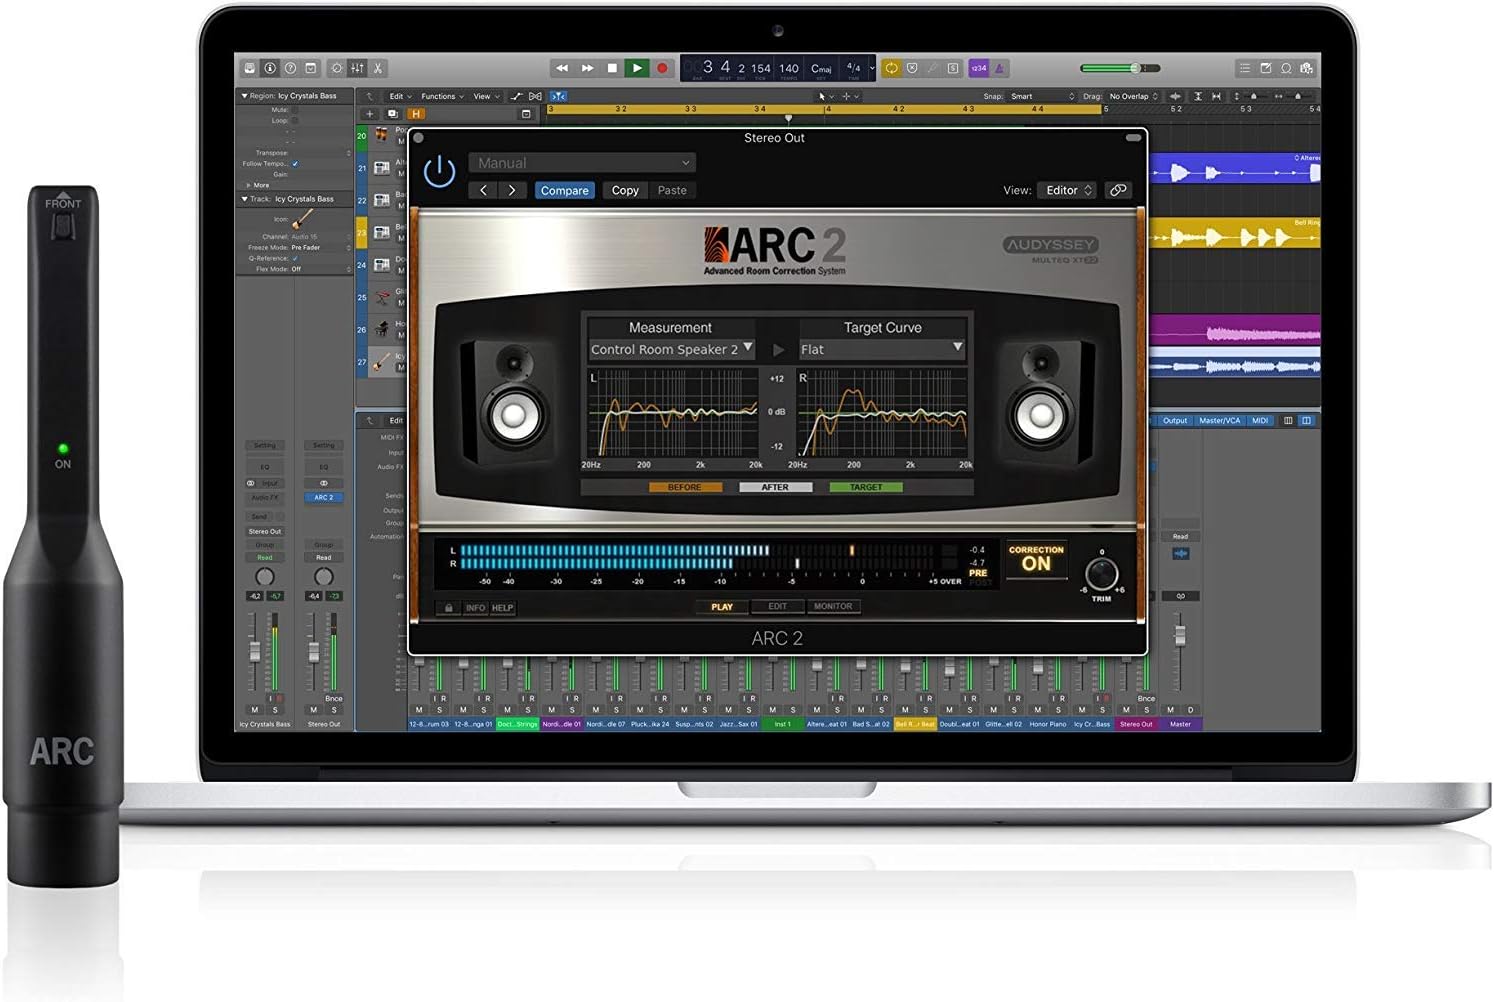Click the lock icon in ARC 2

click(x=449, y=608)
